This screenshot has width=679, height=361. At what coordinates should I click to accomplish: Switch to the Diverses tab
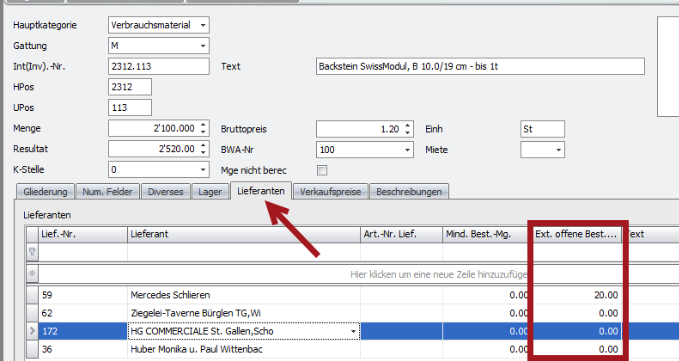165,192
